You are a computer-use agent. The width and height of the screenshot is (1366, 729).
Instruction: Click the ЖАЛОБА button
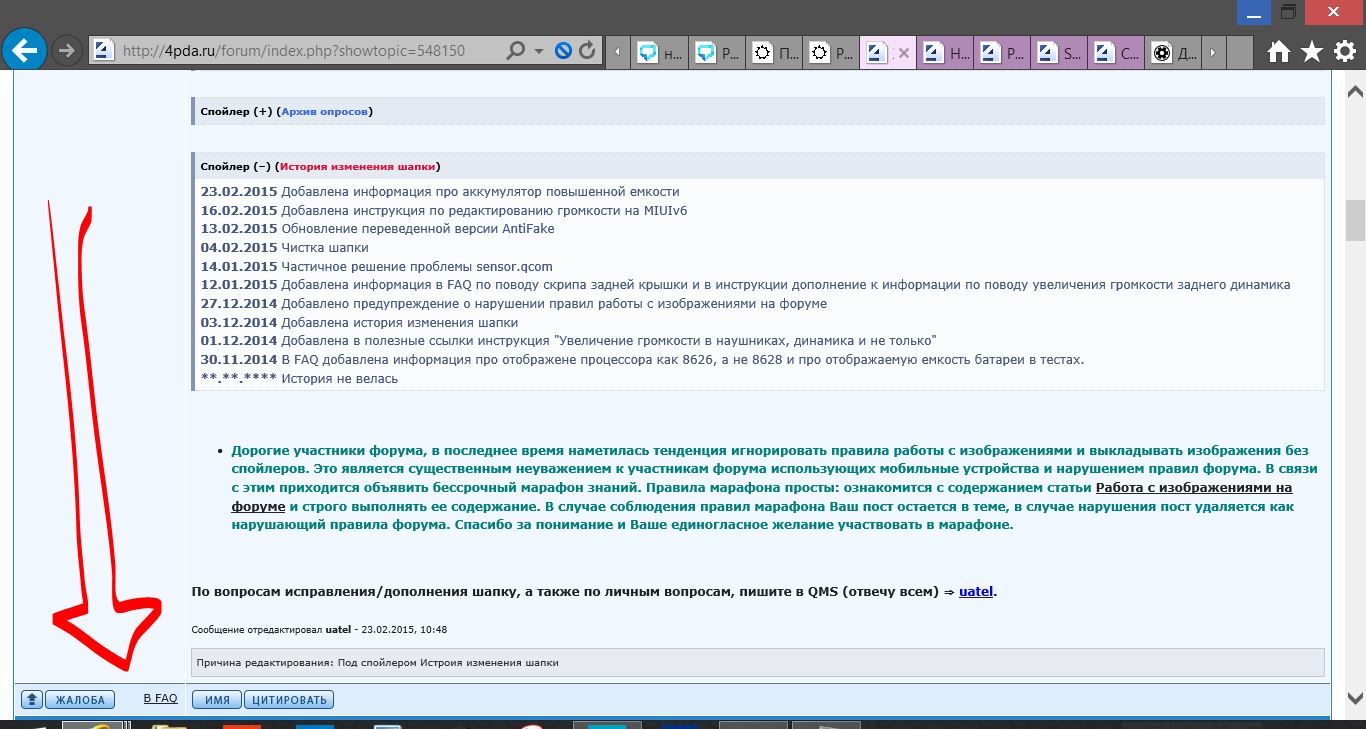[x=80, y=700]
